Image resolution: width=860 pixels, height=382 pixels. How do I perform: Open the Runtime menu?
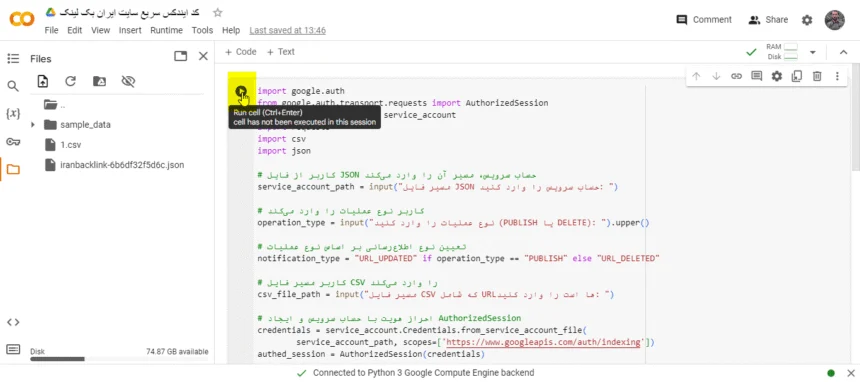(166, 30)
